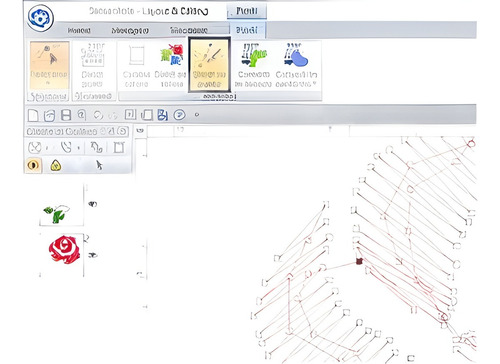Screen dimensions: 500x364
Task: Toggle the eye icon beside the red rose
Action: click(92, 255)
